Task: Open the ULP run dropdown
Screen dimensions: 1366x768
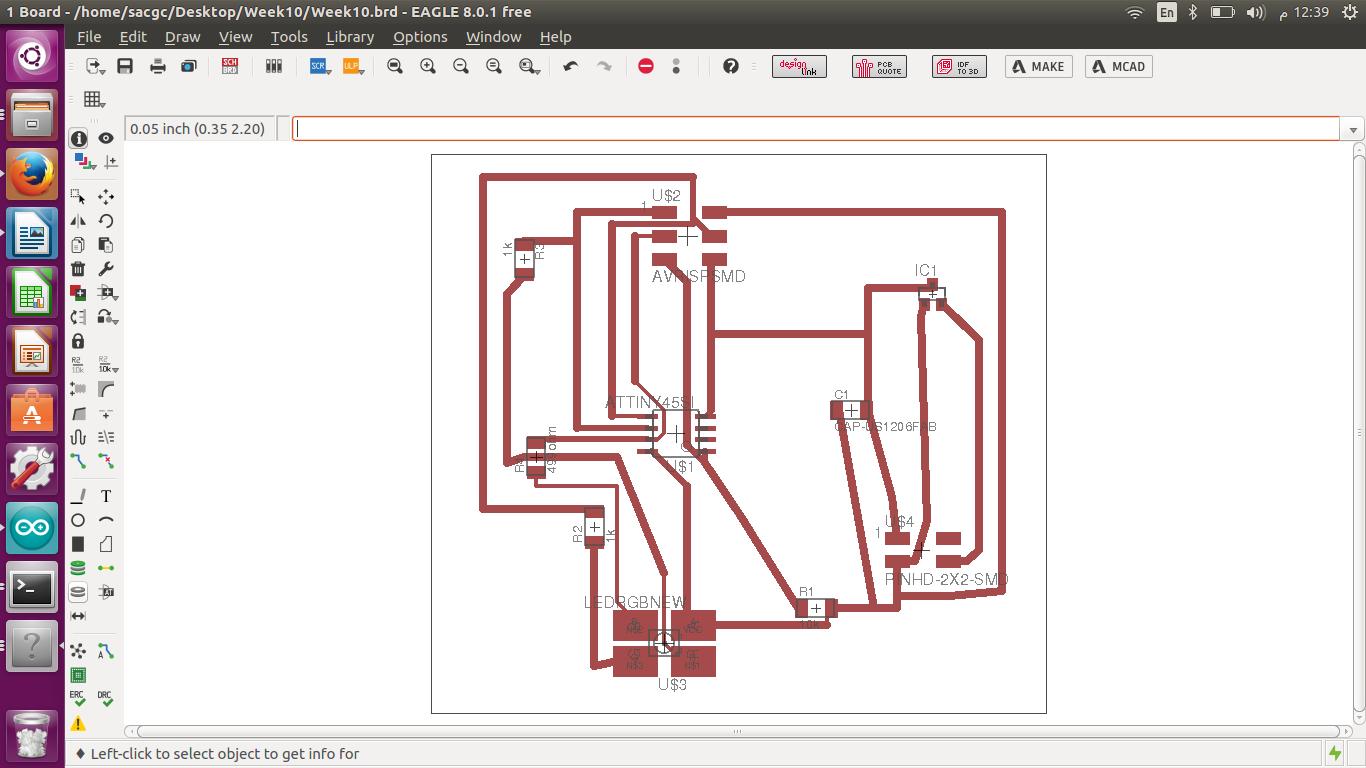Action: coord(352,66)
